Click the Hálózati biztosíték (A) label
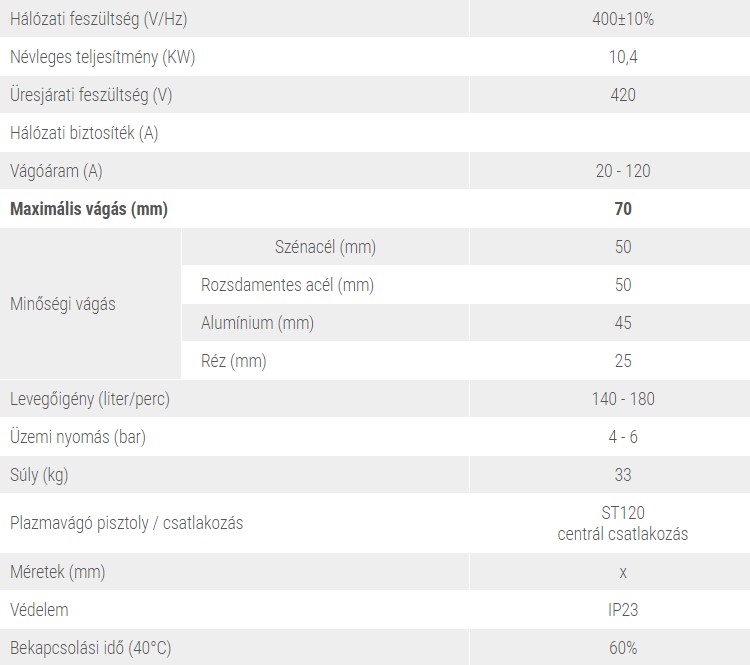Screen dimensions: 750x665 tap(84, 133)
